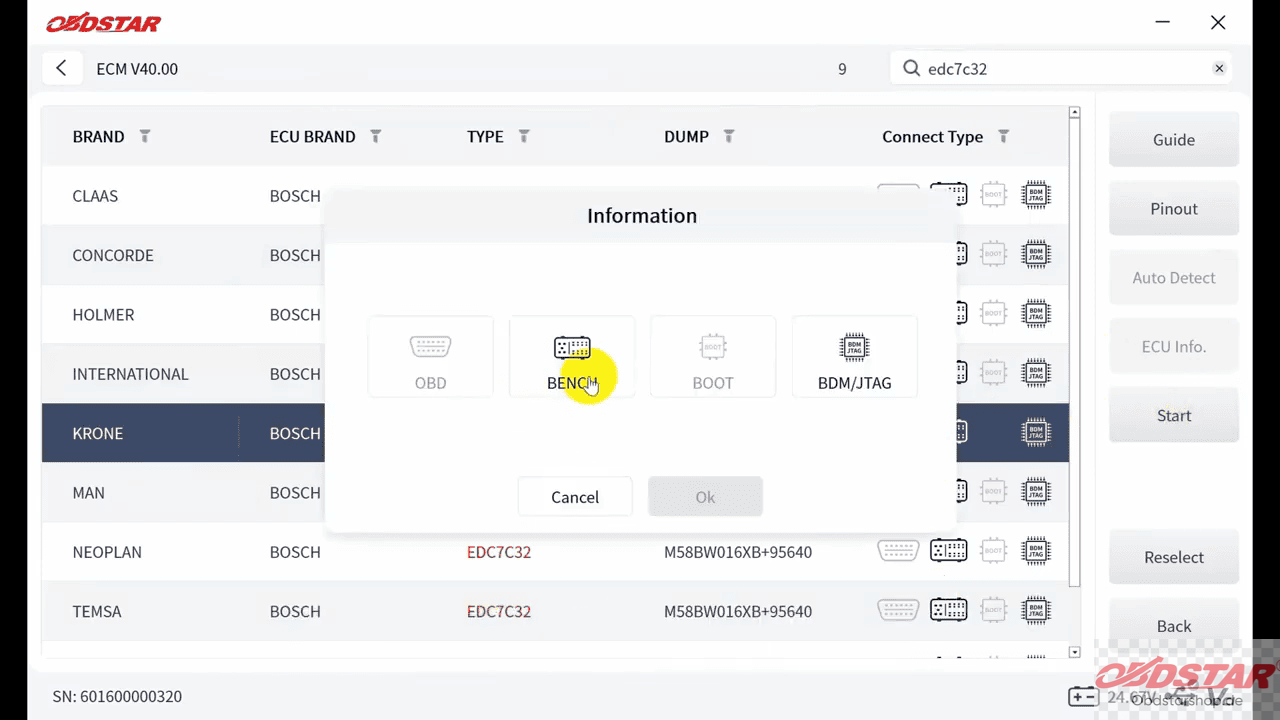Select the NEOPLAN brand row
The width and height of the screenshot is (1280, 720).
point(555,551)
